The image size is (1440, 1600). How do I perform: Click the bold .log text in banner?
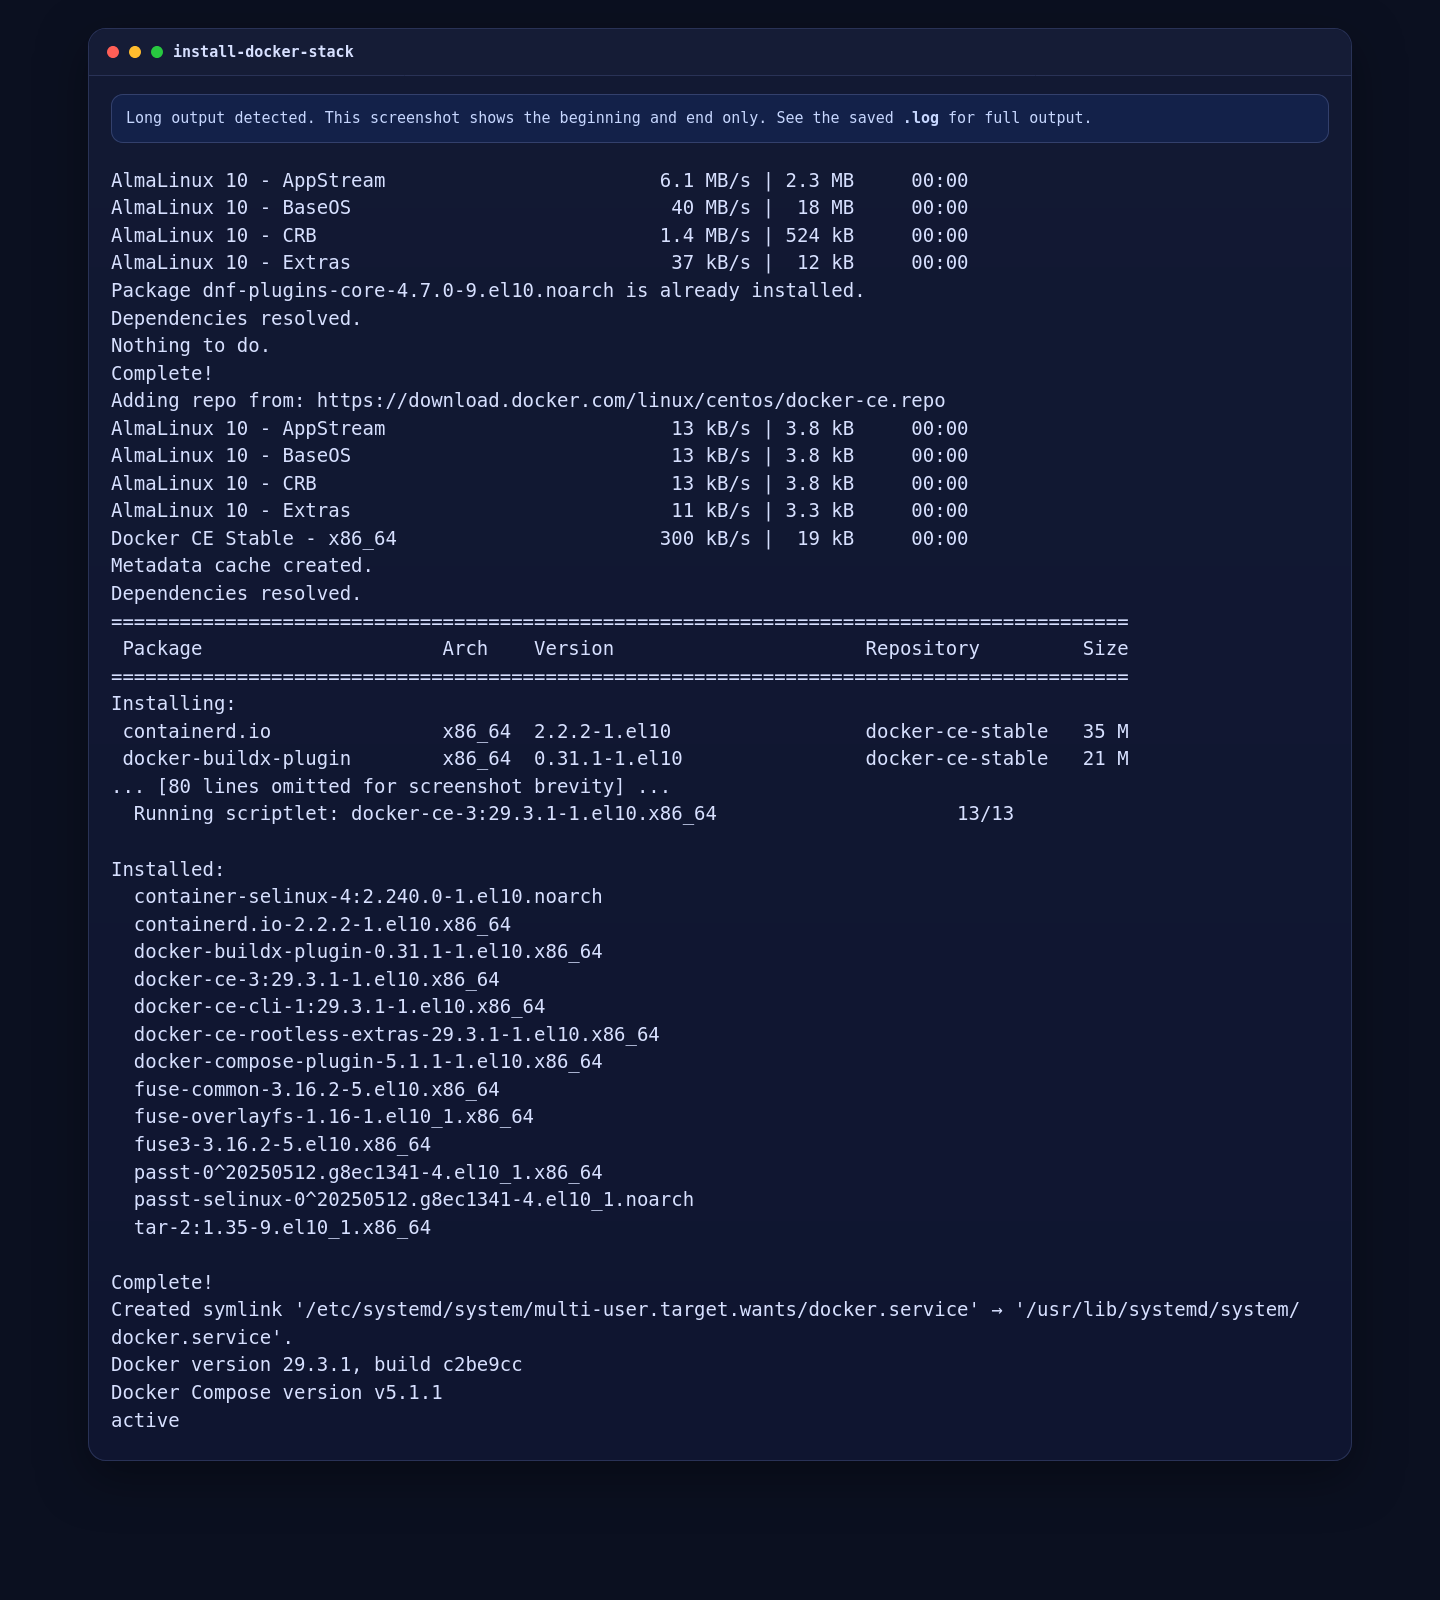[x=921, y=118]
